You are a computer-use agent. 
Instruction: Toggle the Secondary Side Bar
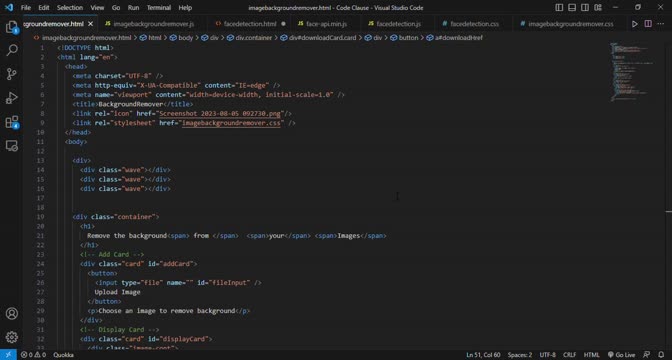[585, 7]
